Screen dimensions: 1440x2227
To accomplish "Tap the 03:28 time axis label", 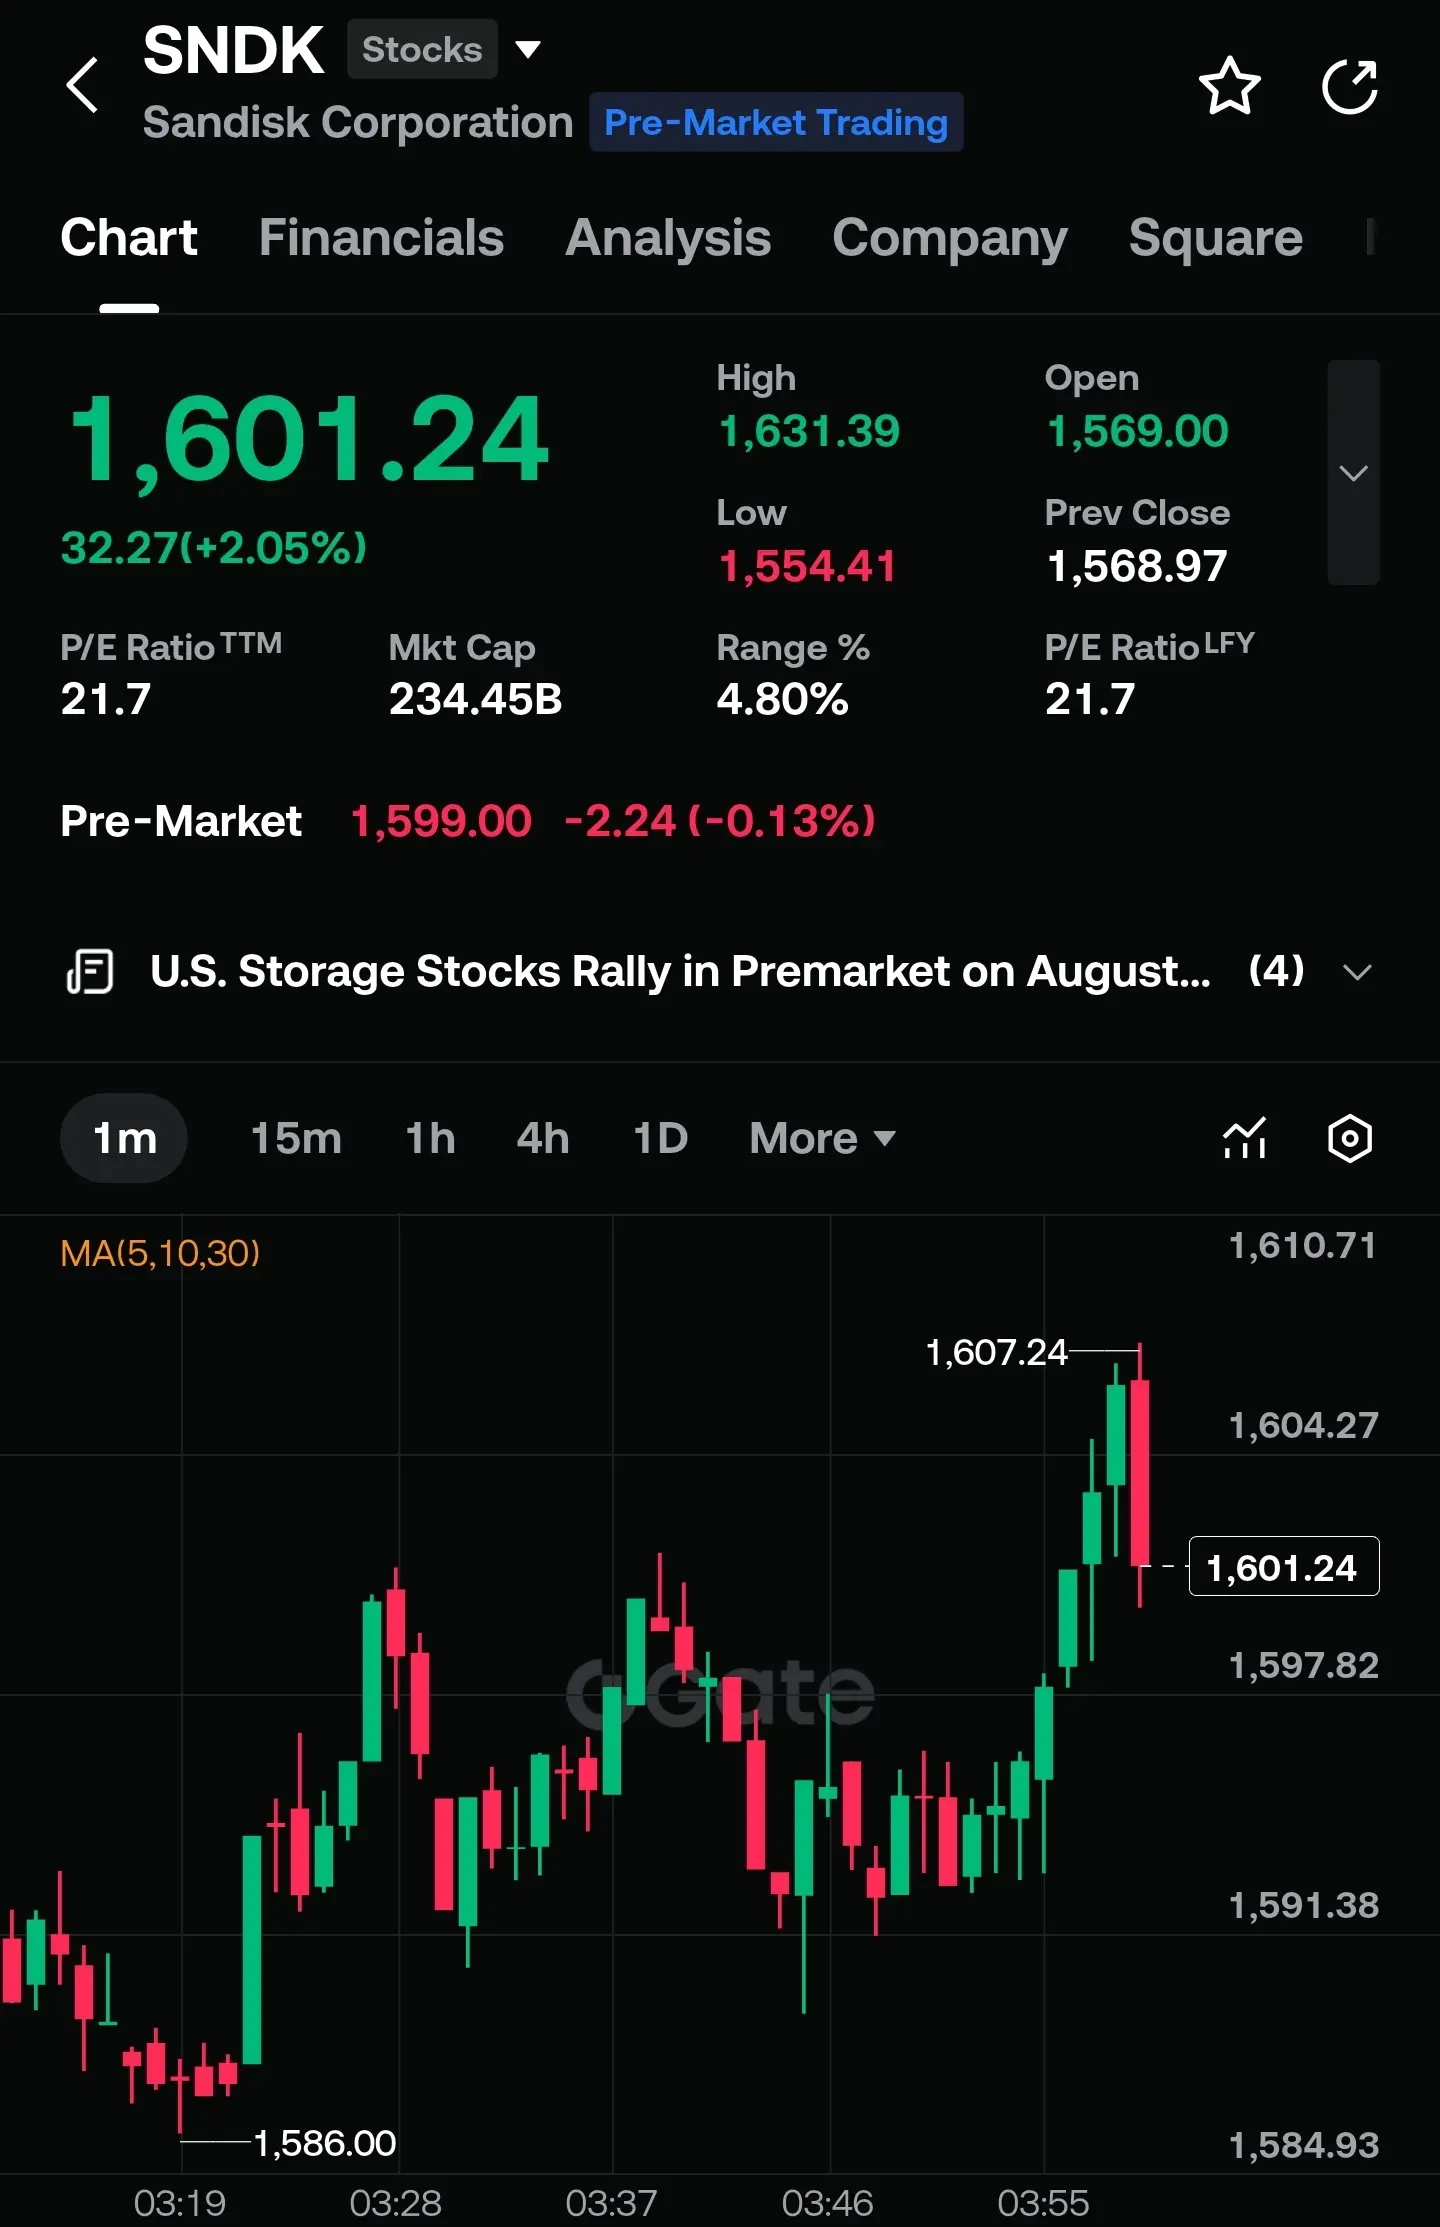I will click(x=396, y=2203).
